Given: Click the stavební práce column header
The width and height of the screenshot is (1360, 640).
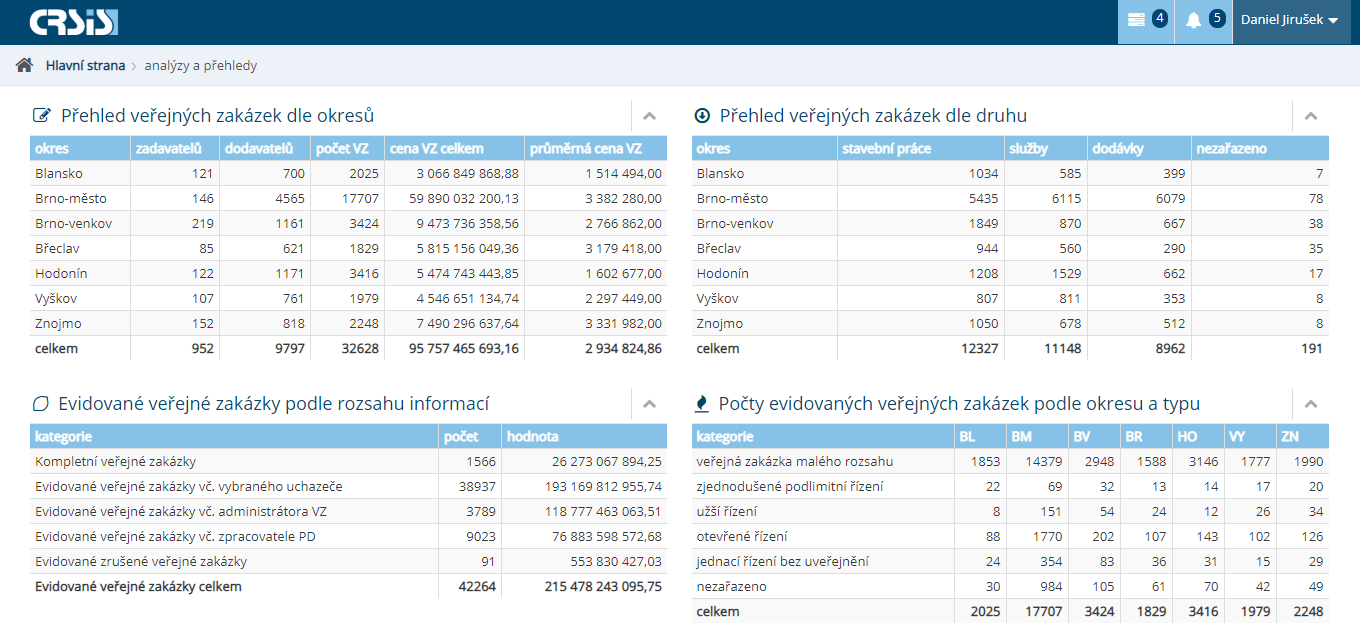Looking at the screenshot, I should (x=886, y=149).
